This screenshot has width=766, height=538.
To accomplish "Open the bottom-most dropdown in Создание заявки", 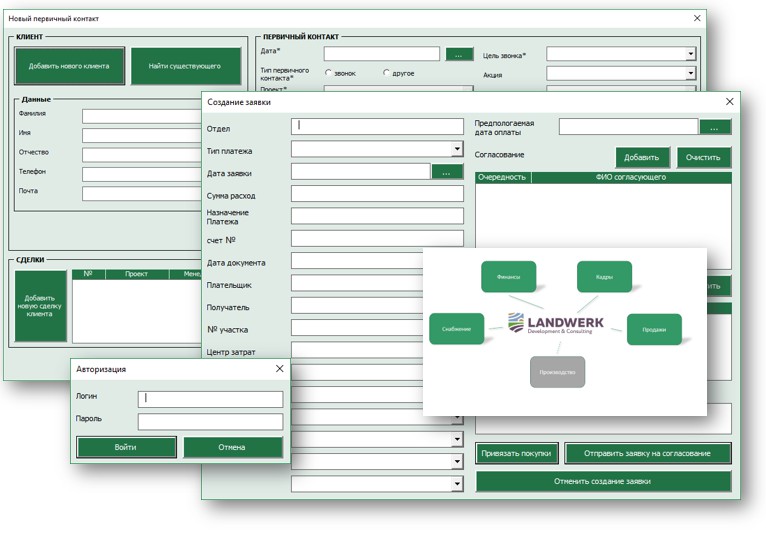I will 457,484.
